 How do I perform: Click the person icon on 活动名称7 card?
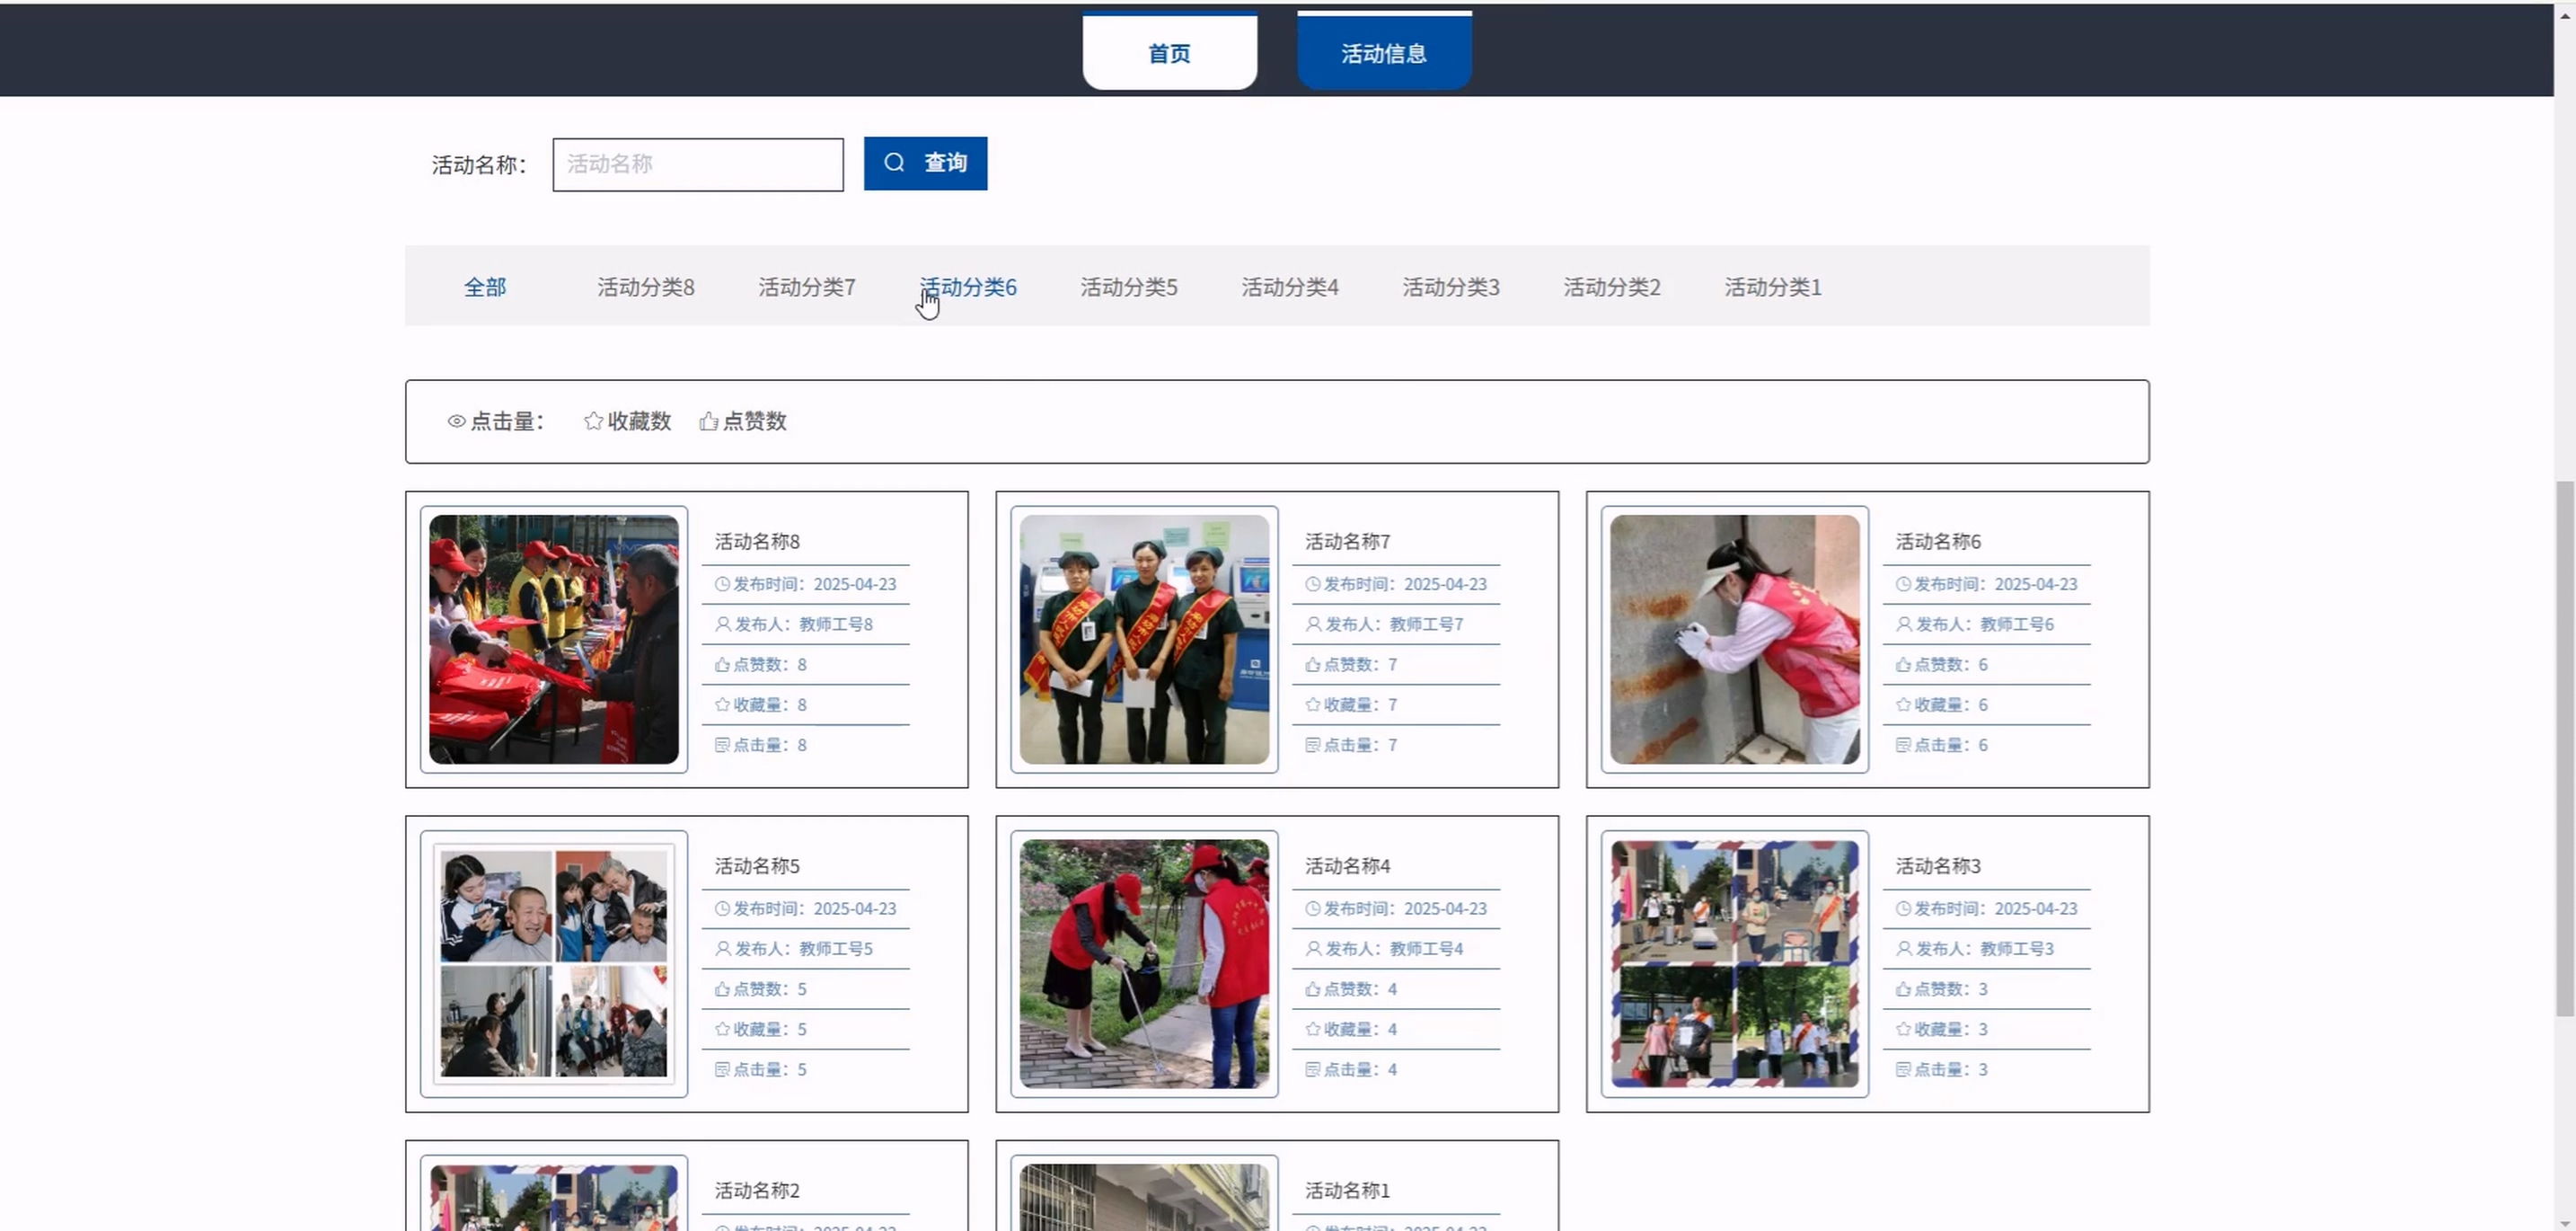click(x=1313, y=624)
